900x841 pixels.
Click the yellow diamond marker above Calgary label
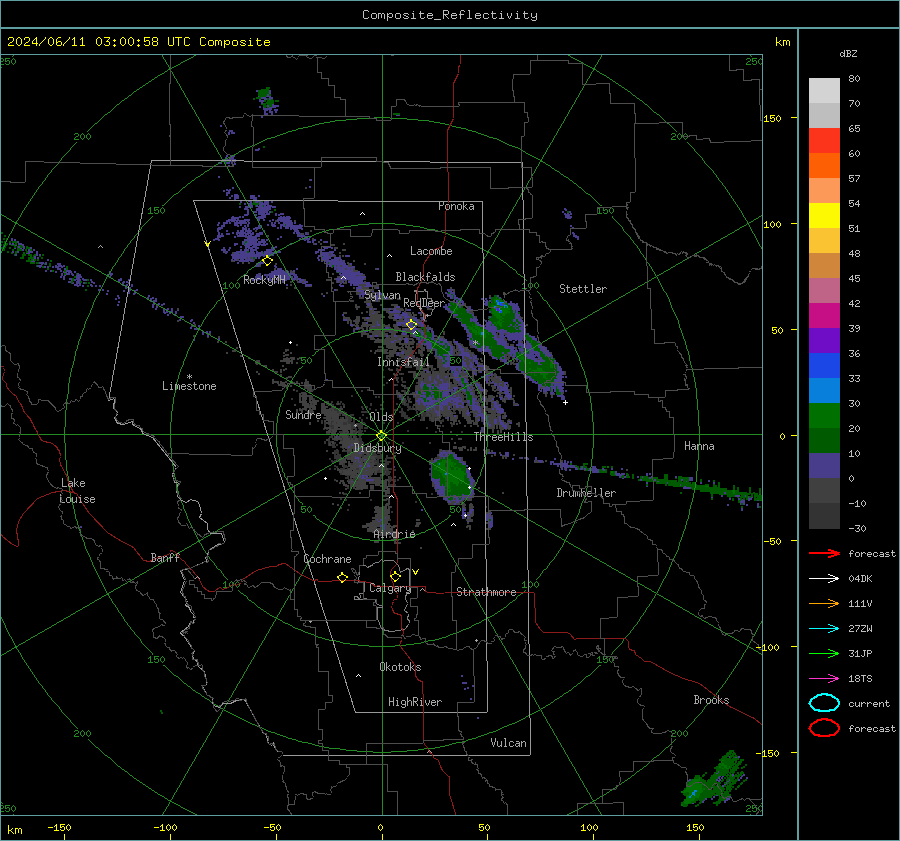tap(395, 576)
